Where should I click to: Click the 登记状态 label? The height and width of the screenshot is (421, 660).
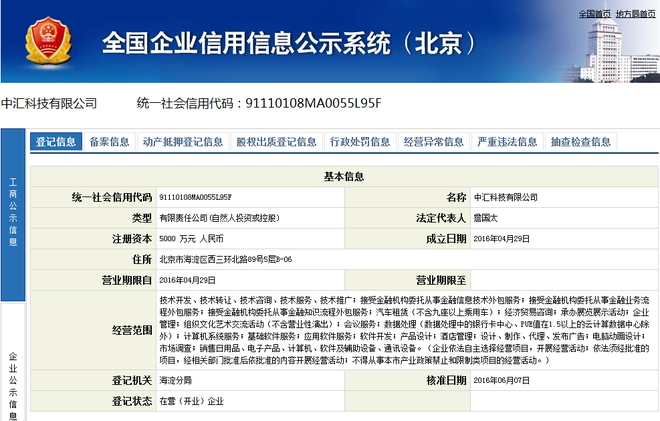click(x=132, y=401)
